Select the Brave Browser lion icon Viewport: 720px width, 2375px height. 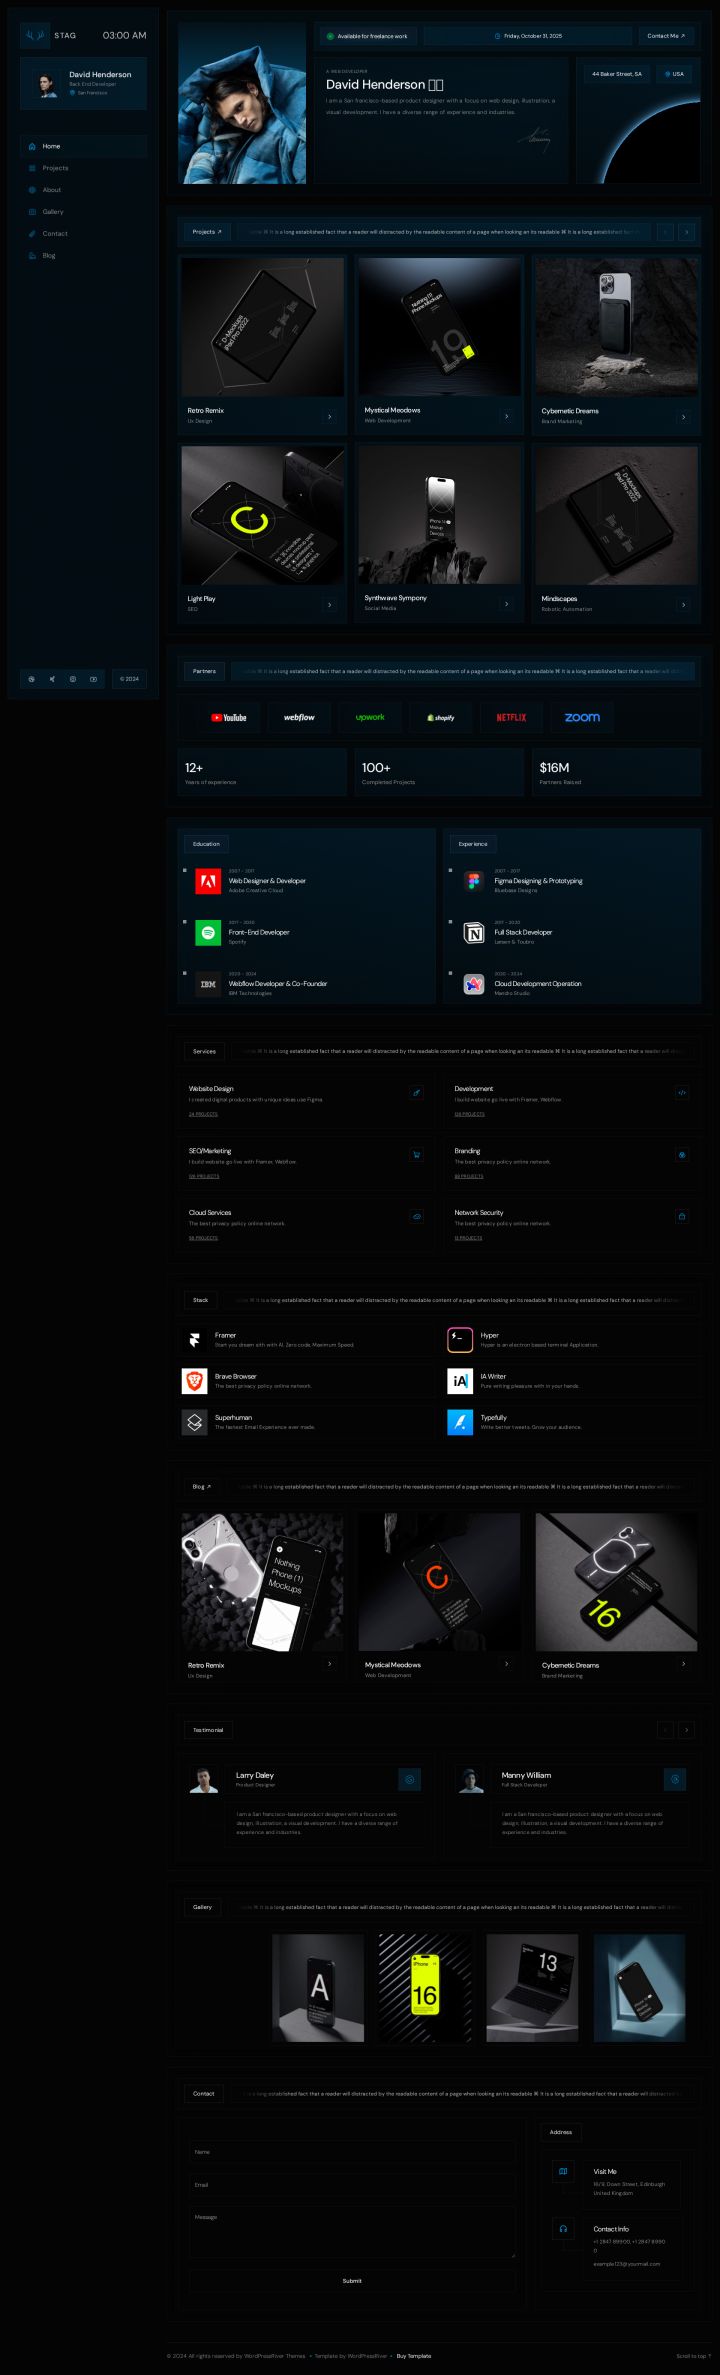[195, 1381]
